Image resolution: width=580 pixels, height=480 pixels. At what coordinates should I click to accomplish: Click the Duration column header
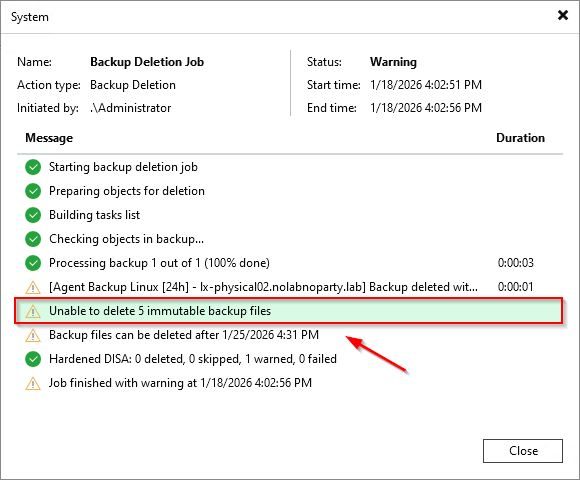520,138
